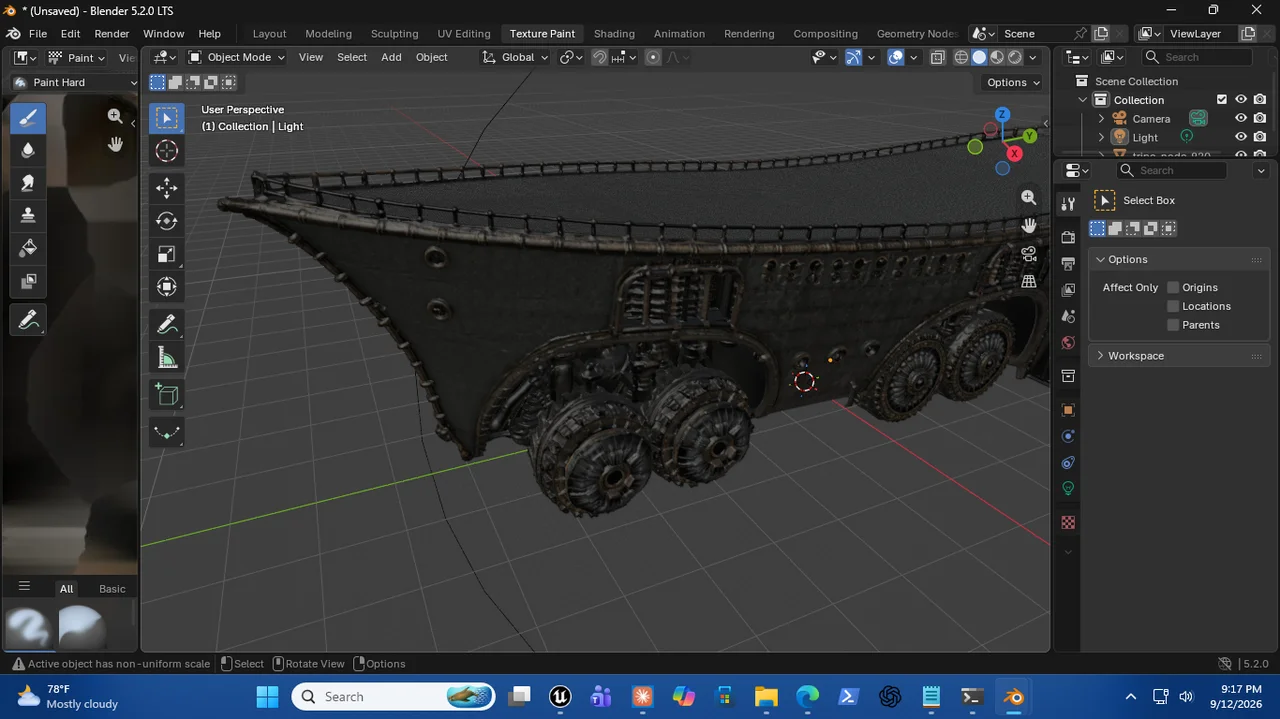
Task: Activate the Transform tool
Action: click(x=167, y=287)
